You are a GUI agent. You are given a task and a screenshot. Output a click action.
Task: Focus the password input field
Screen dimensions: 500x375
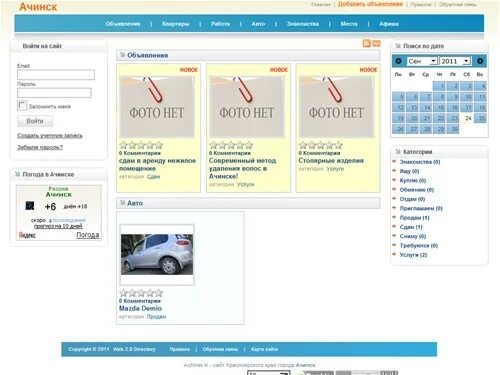[x=54, y=93]
